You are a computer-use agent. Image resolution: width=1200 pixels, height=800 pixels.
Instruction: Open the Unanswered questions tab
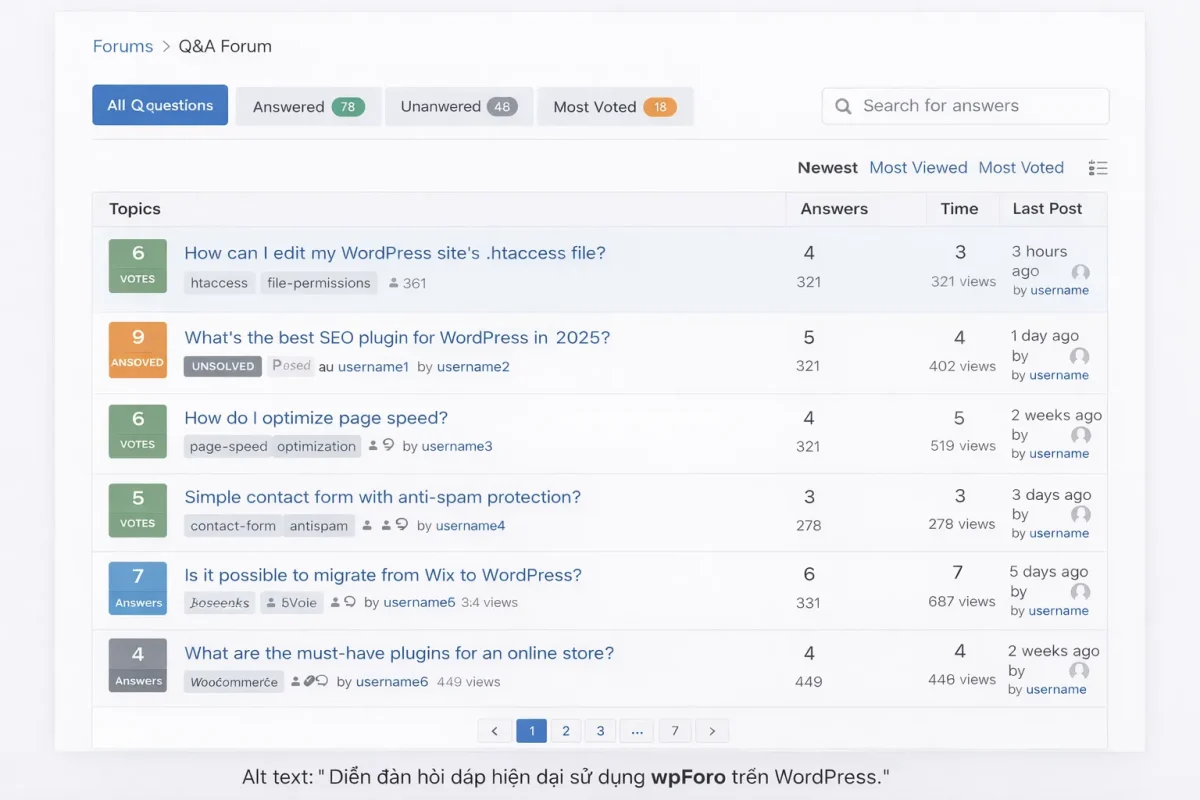459,107
